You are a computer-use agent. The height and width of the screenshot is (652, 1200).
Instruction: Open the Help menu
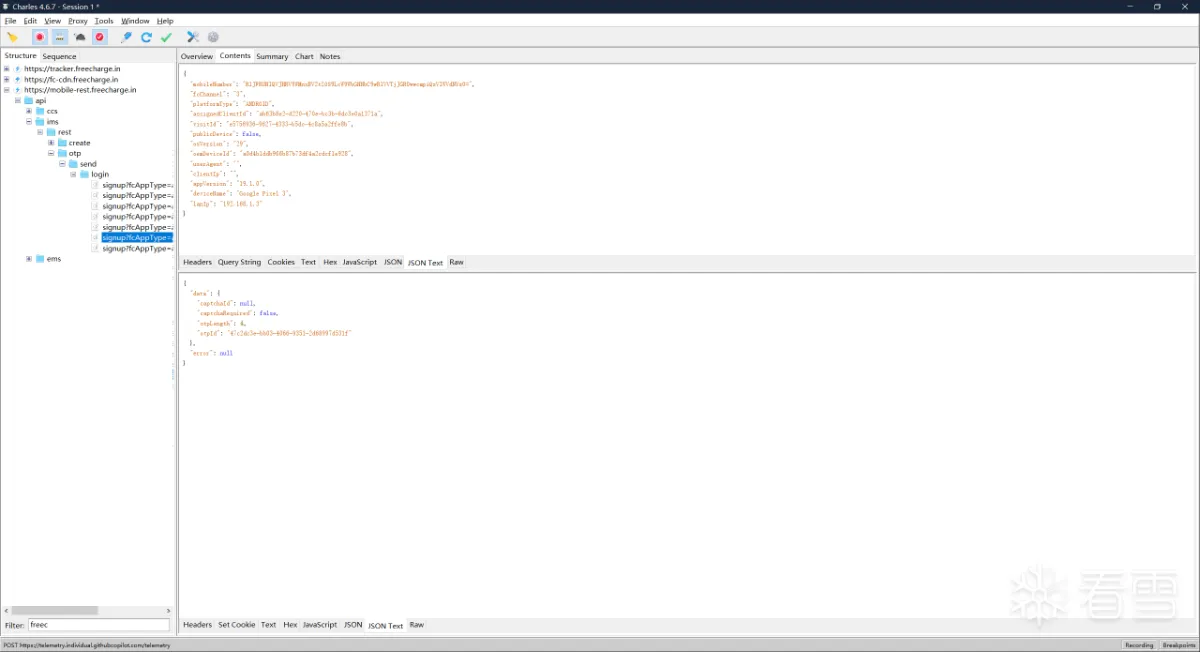(x=164, y=21)
